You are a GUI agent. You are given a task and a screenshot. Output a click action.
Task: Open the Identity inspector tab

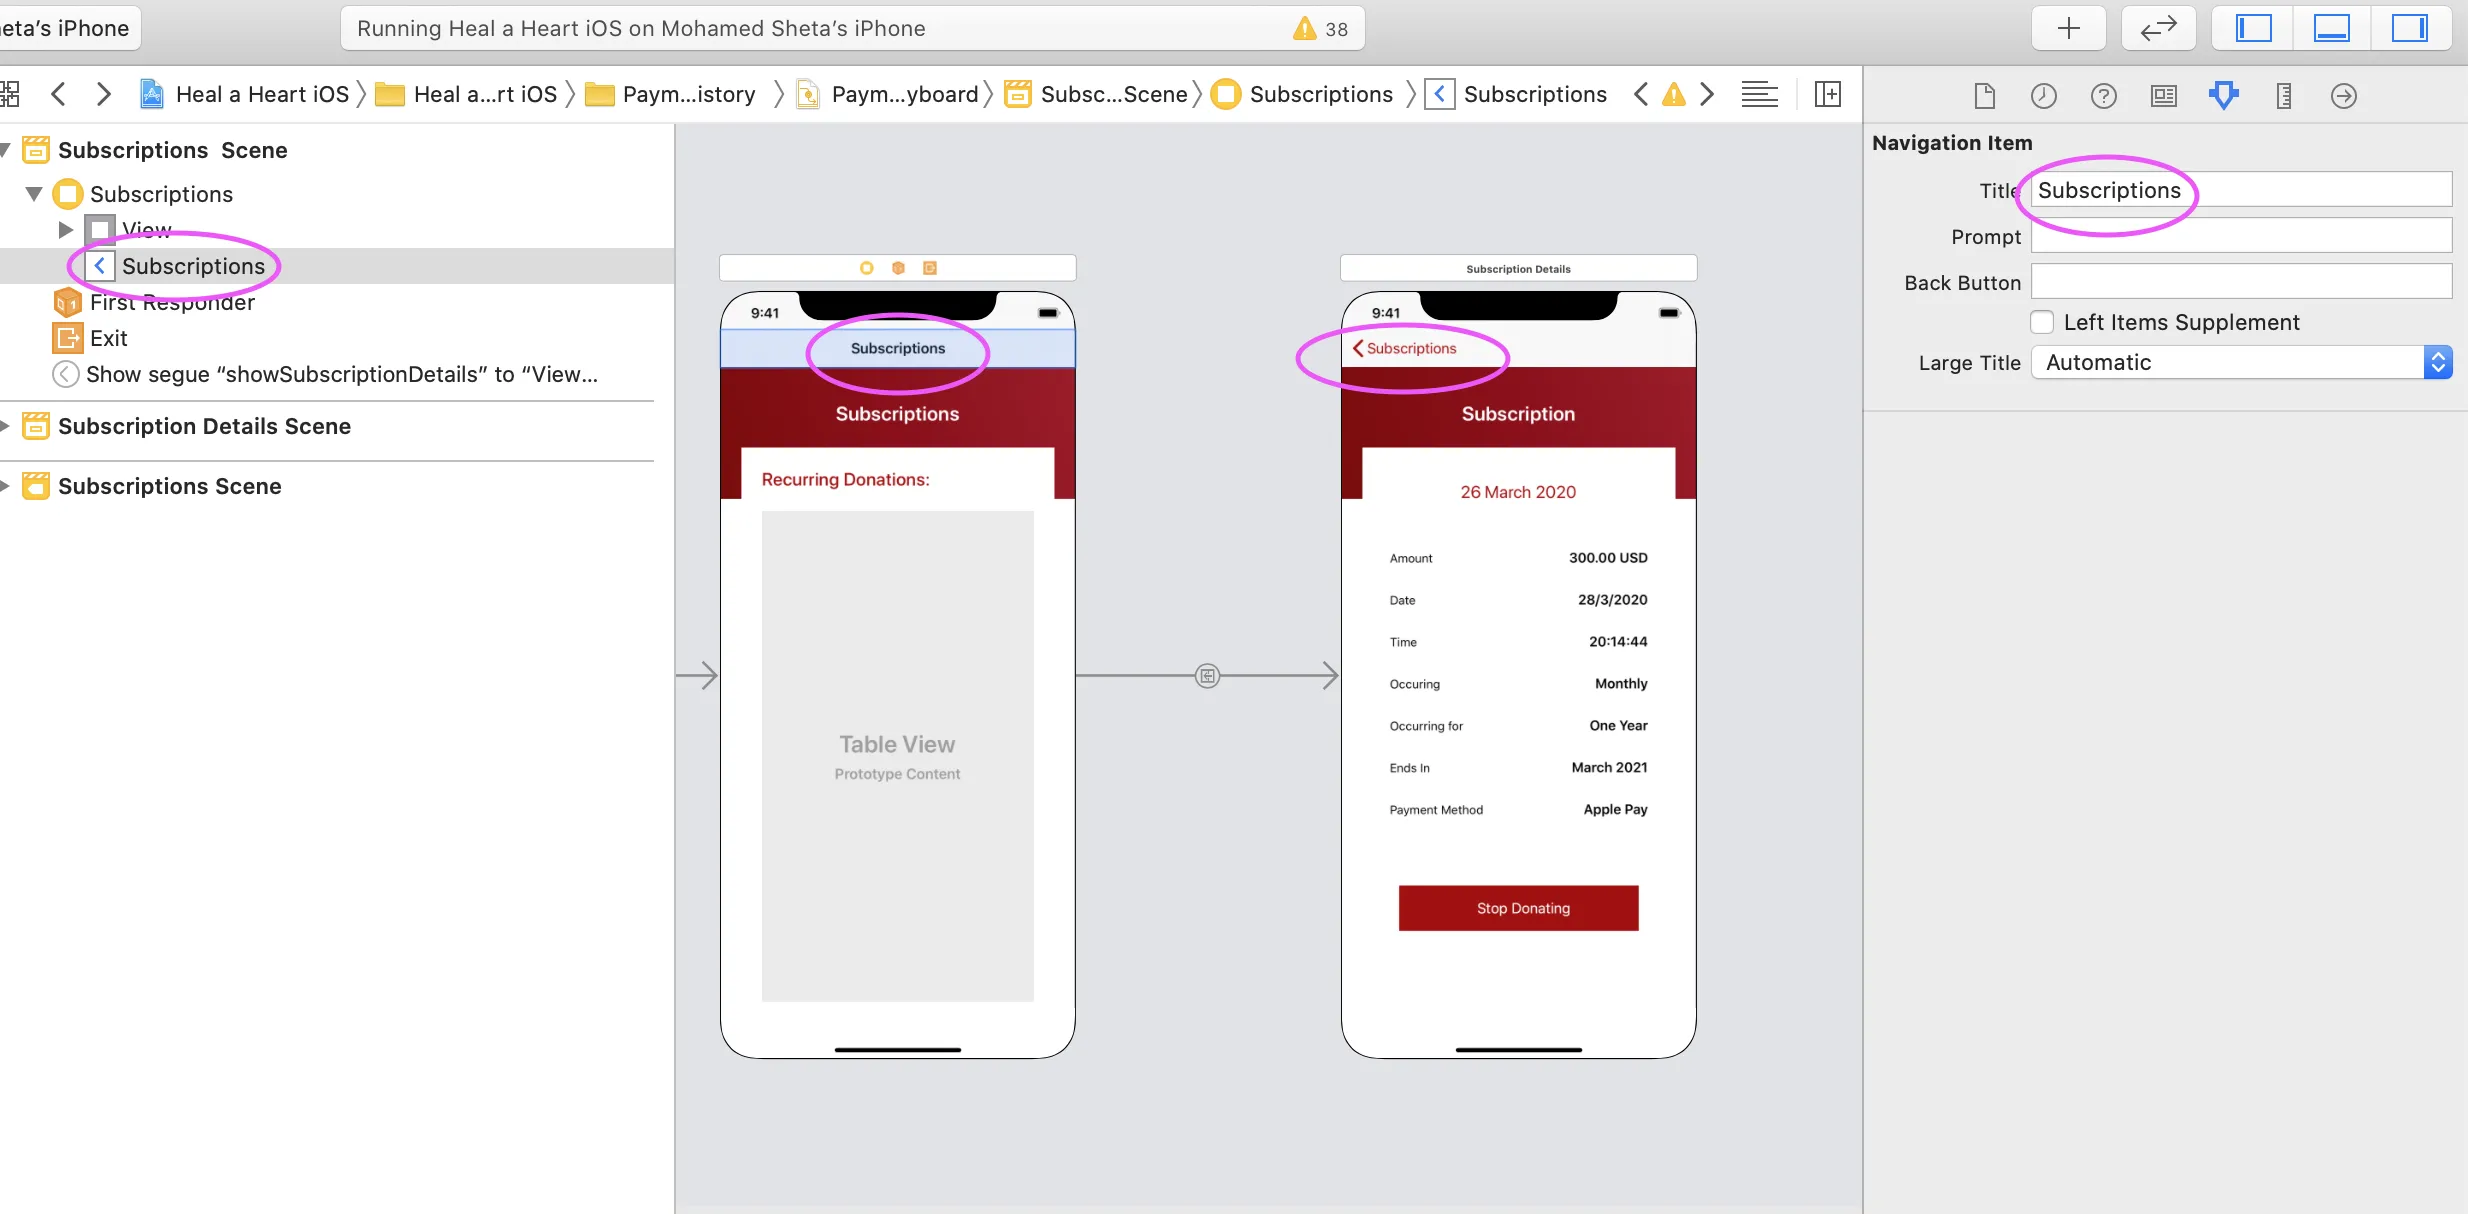pos(2163,96)
